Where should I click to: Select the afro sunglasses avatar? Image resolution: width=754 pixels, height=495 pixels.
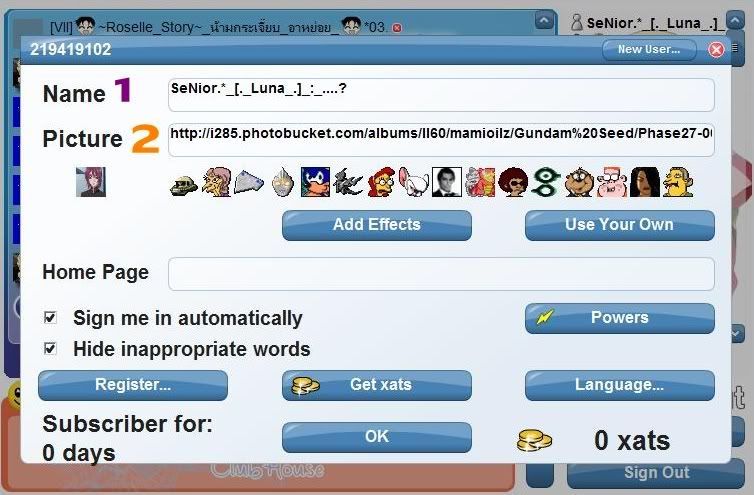(x=513, y=182)
